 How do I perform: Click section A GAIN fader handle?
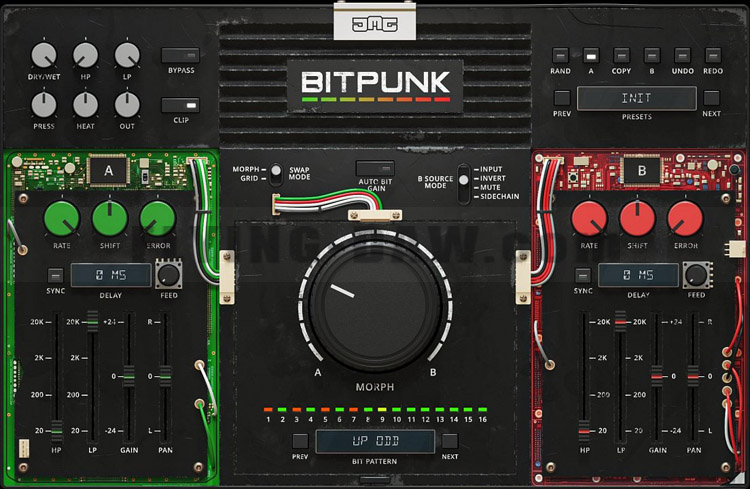(129, 377)
